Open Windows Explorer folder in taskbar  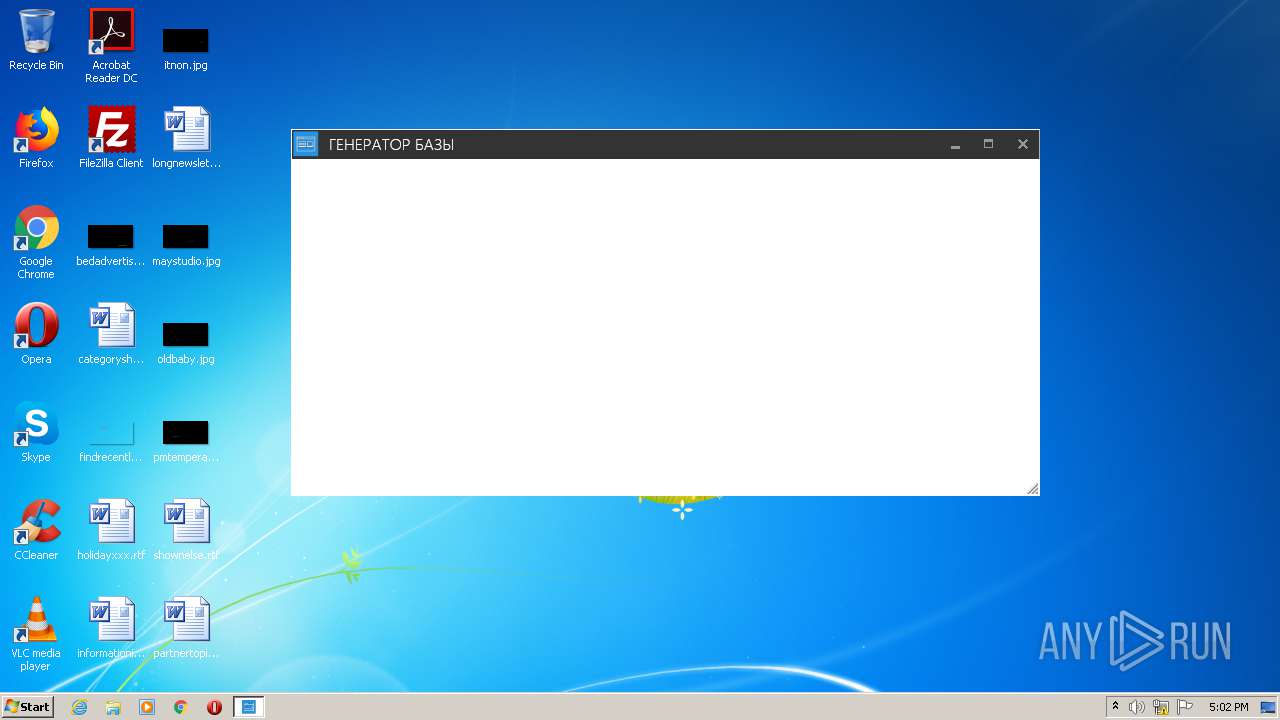pyautogui.click(x=113, y=707)
